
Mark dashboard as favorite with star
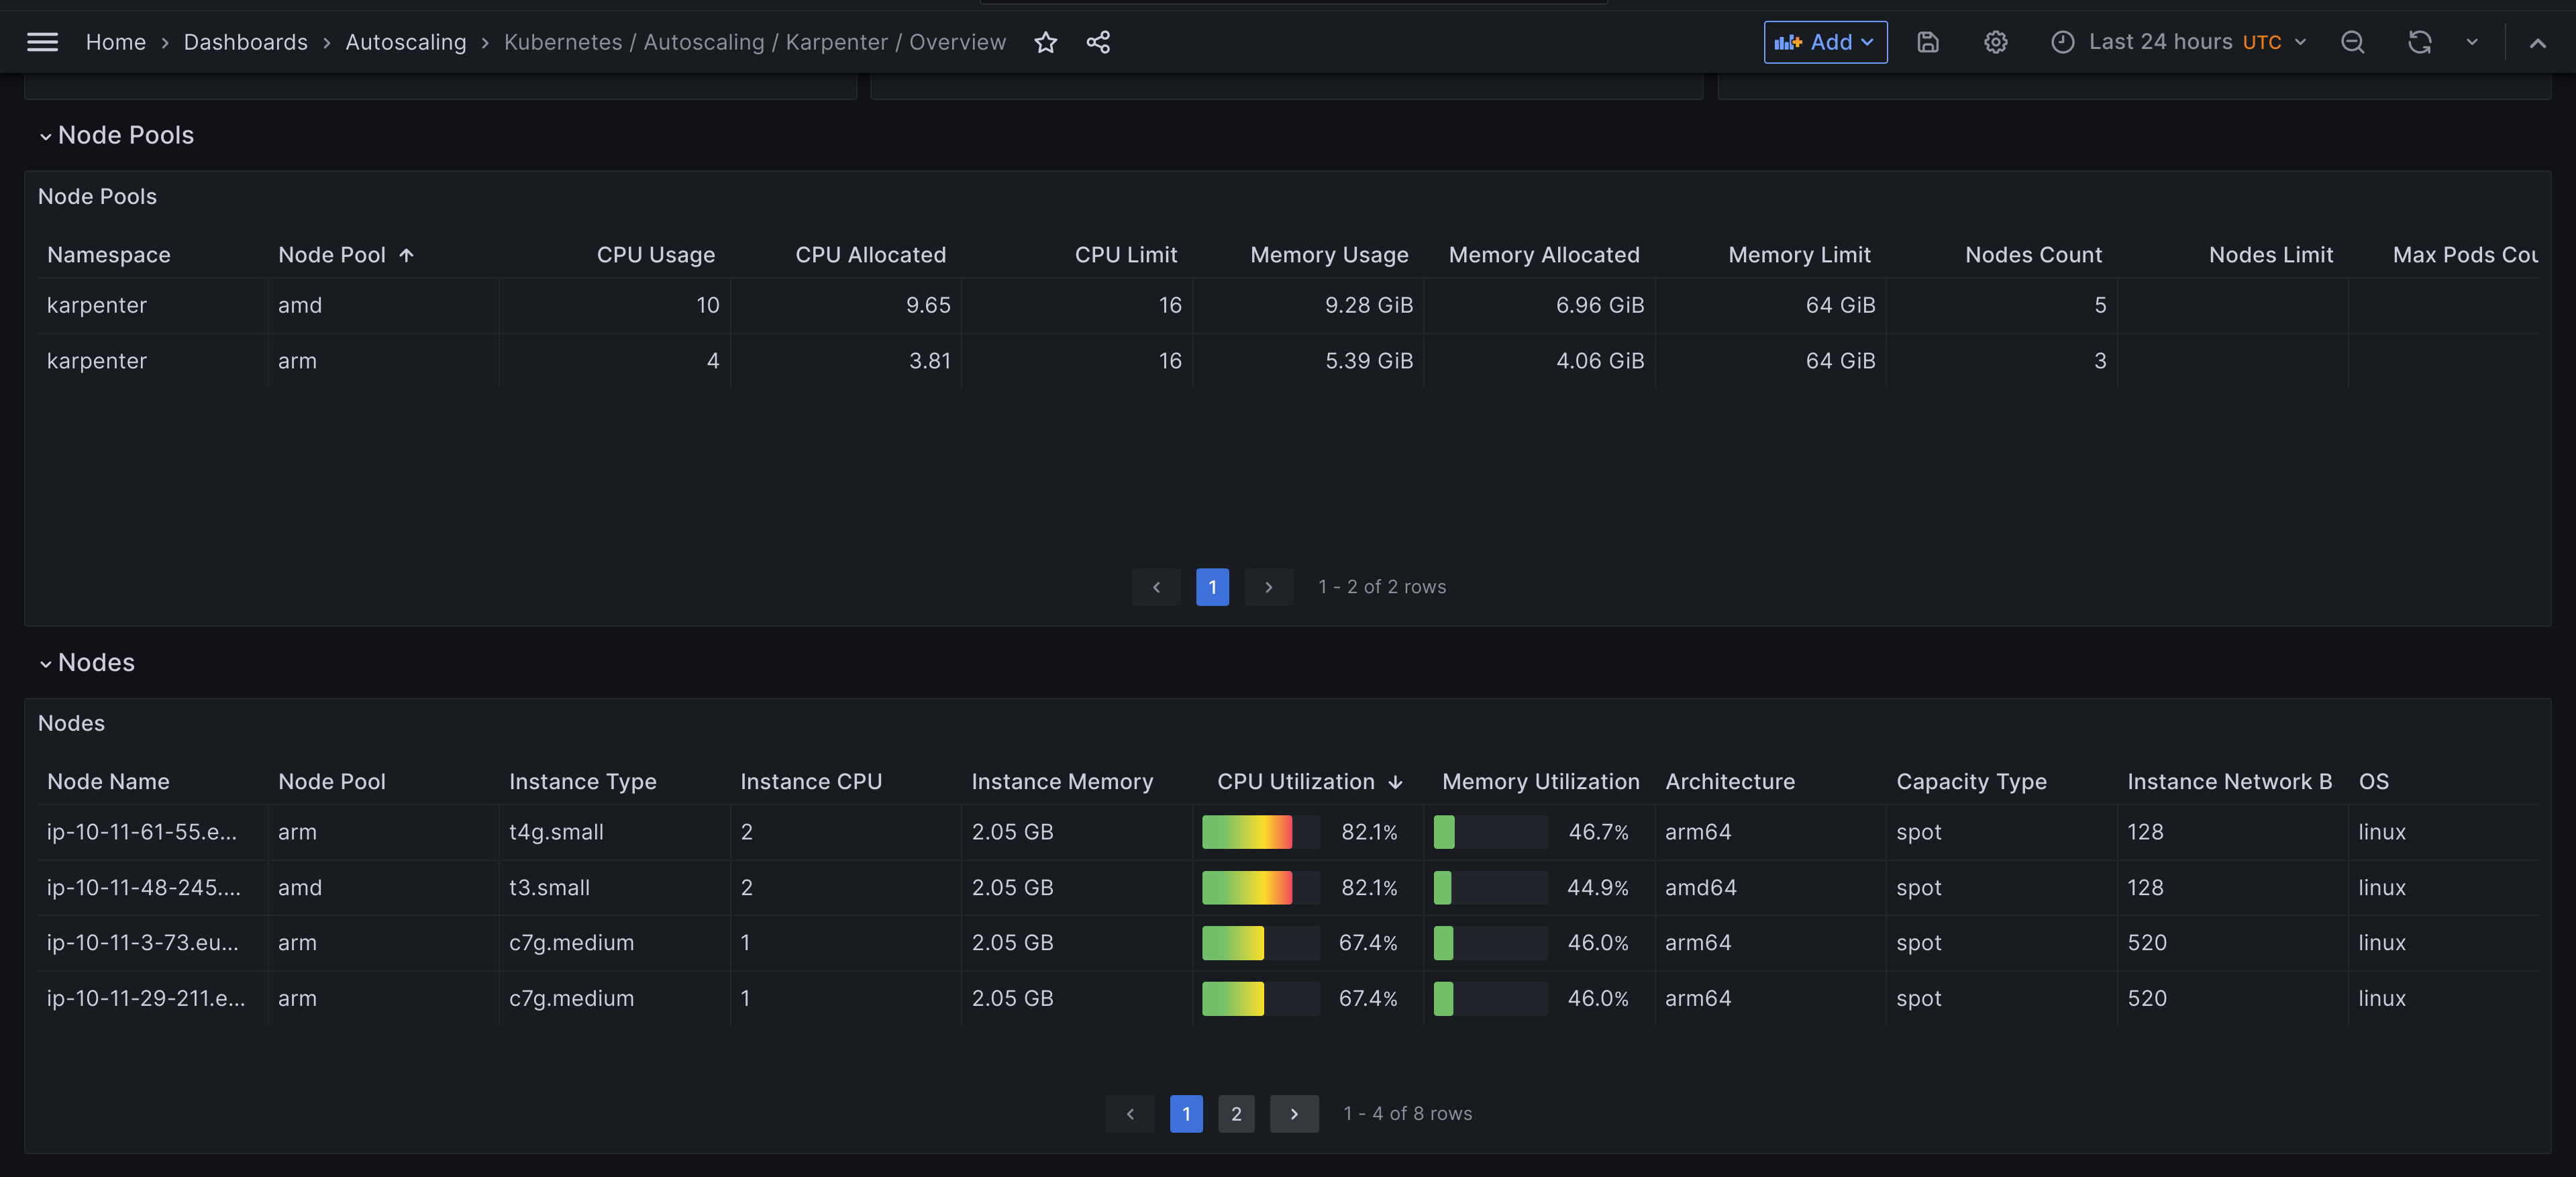[1045, 42]
